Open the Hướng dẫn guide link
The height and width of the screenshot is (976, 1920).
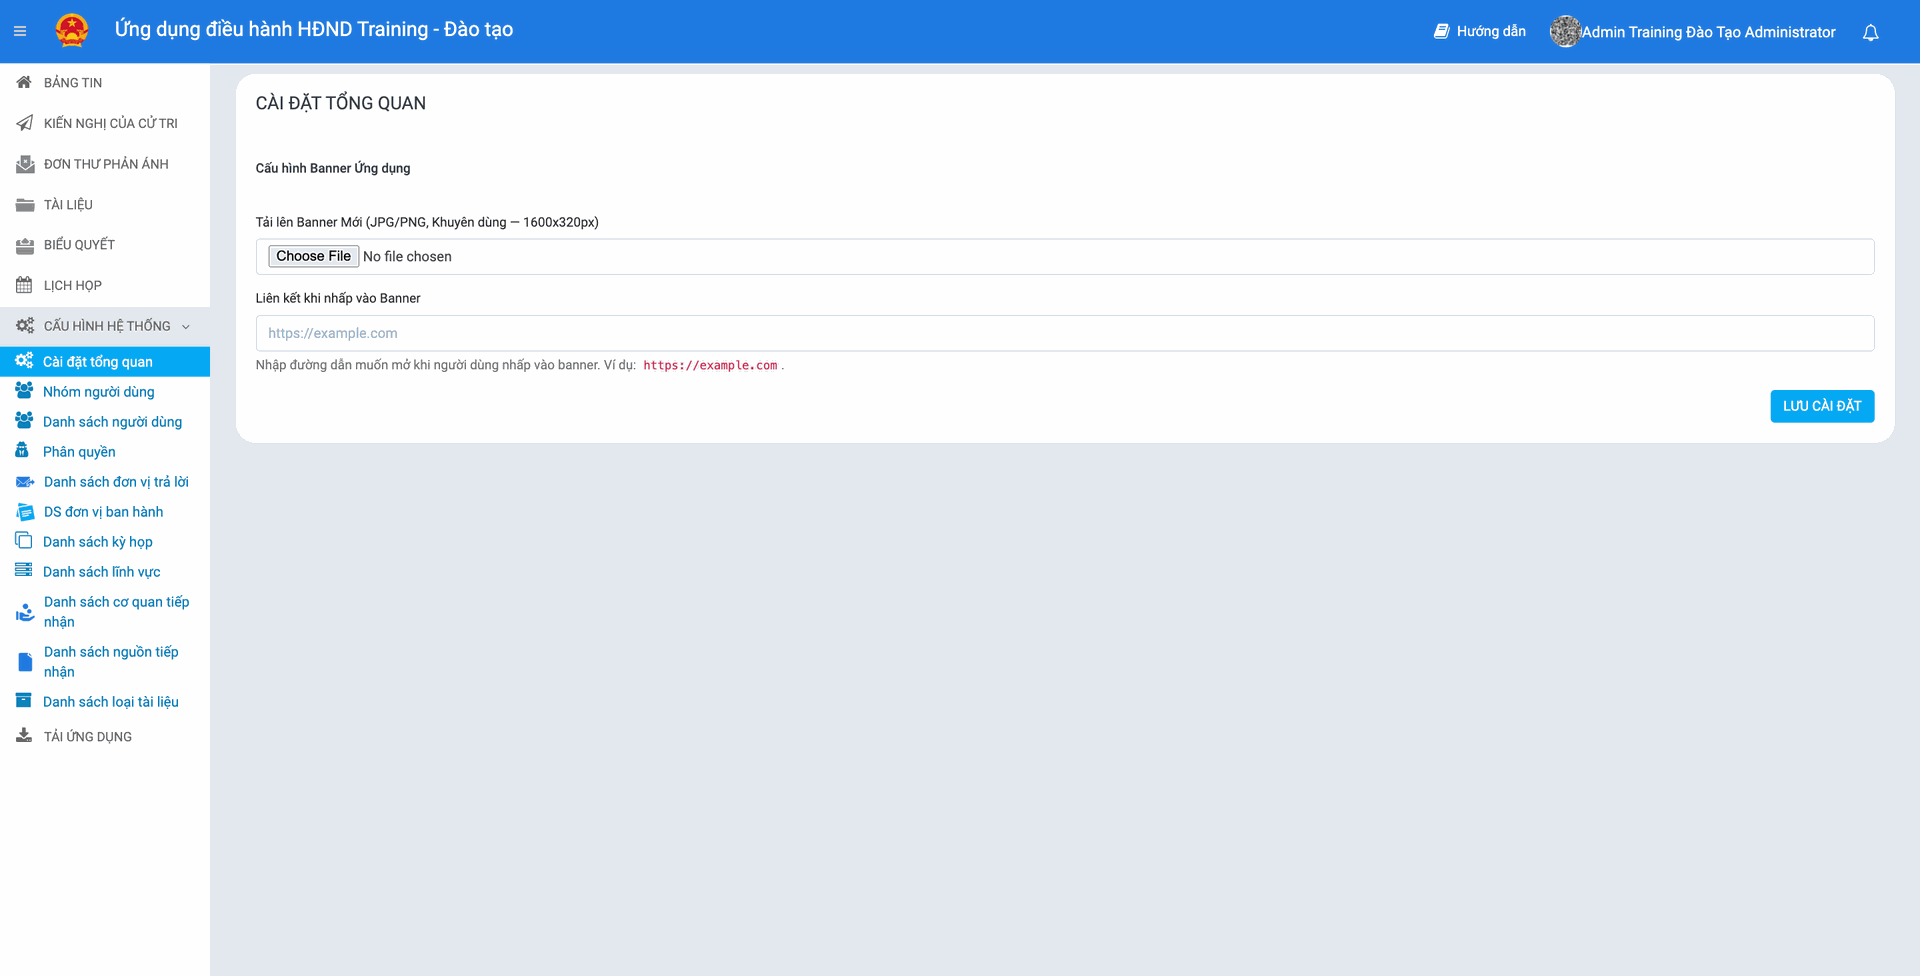(x=1480, y=32)
